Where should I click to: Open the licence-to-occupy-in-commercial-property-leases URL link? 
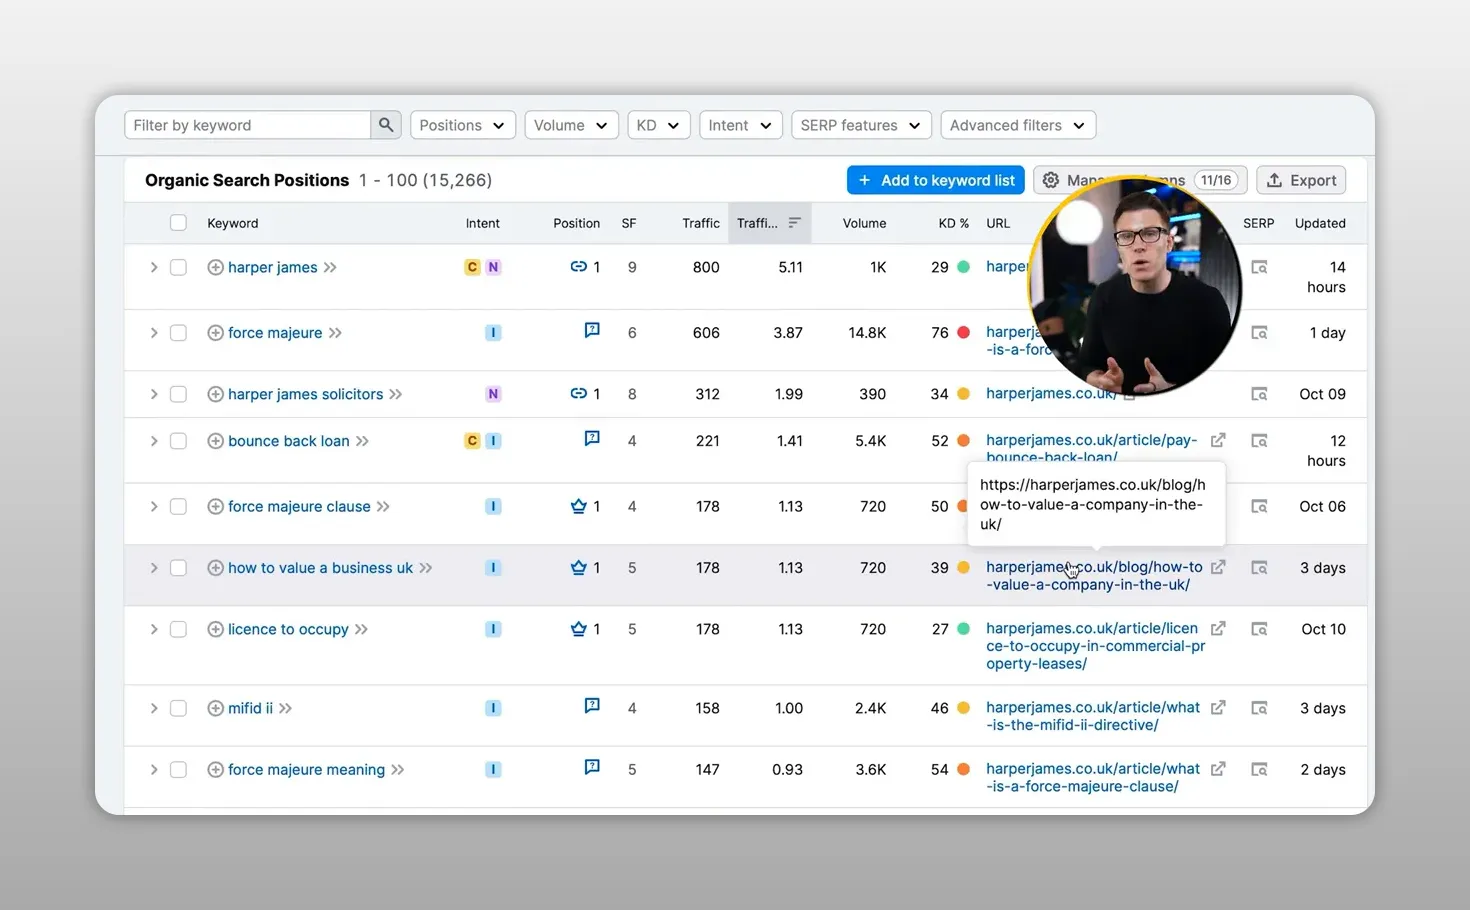coord(1095,646)
